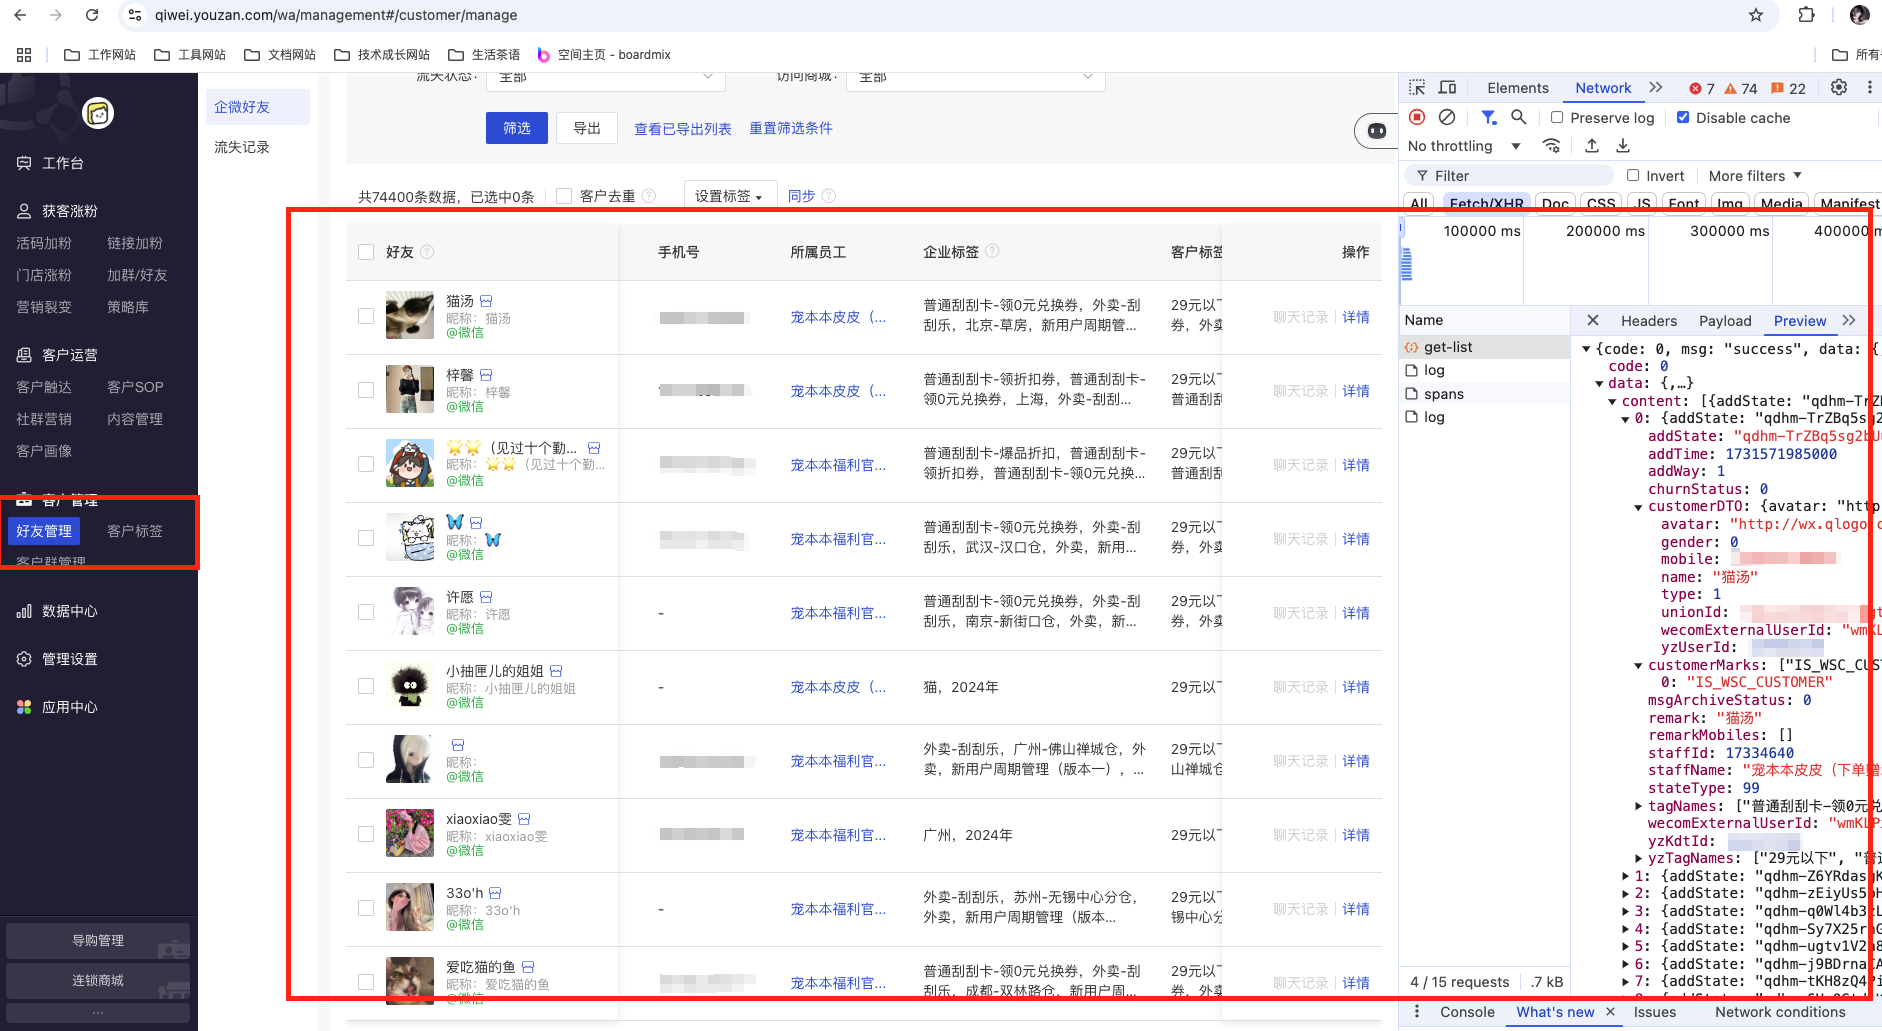Click the Youzan logo in sidebar
The height and width of the screenshot is (1031, 1882).
pos(98,114)
